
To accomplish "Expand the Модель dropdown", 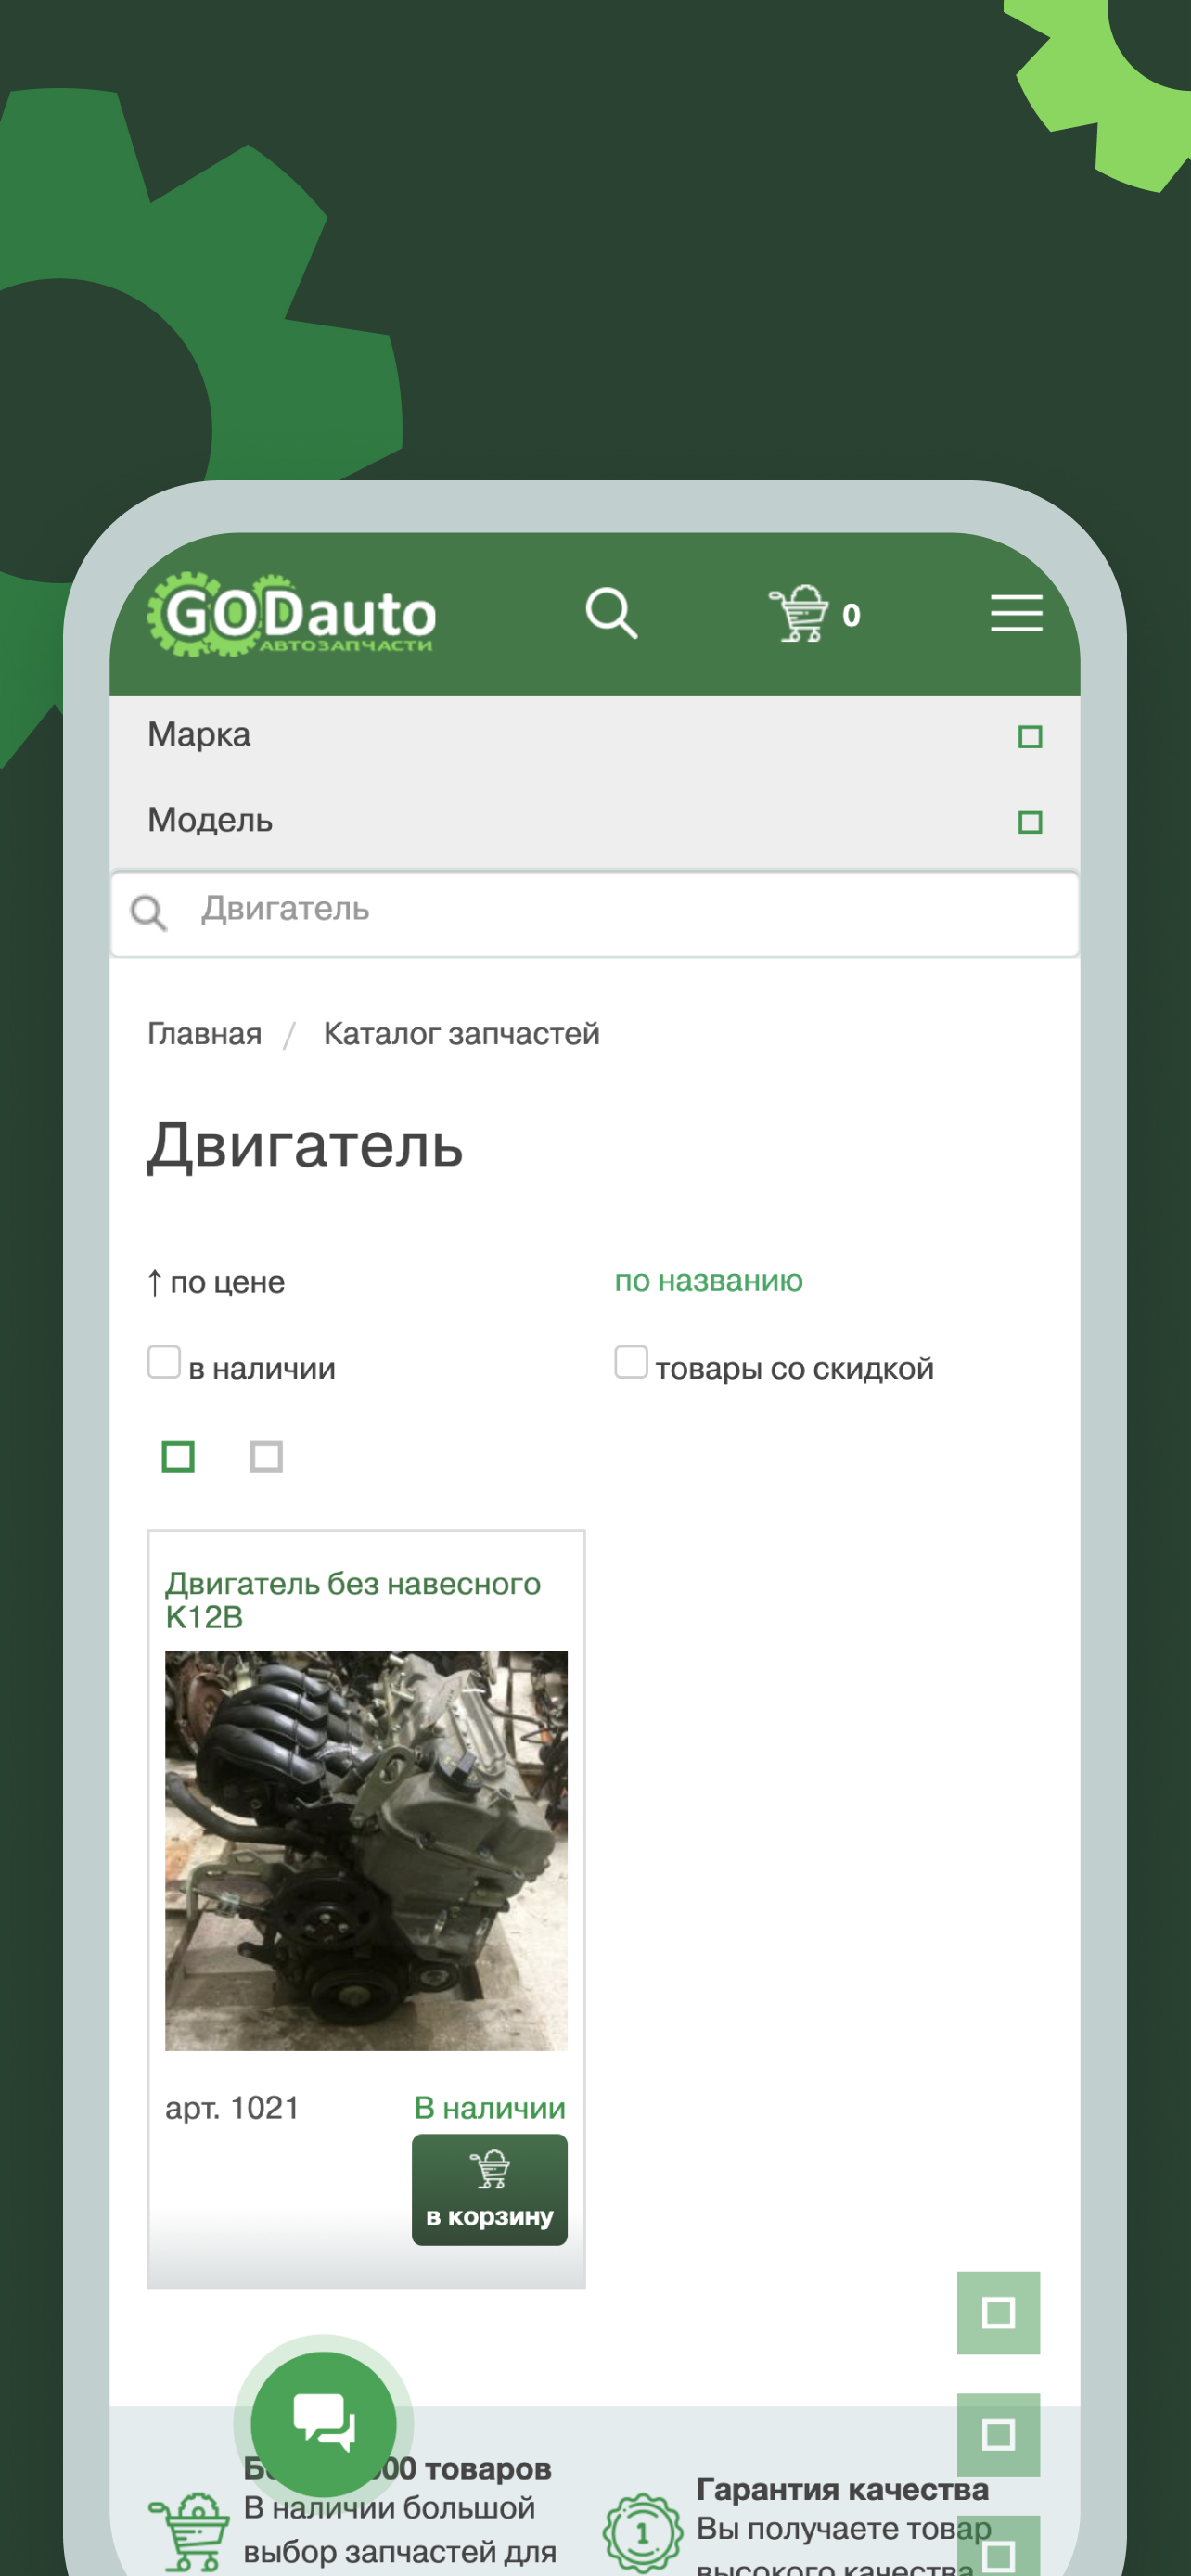I will 594,821.
